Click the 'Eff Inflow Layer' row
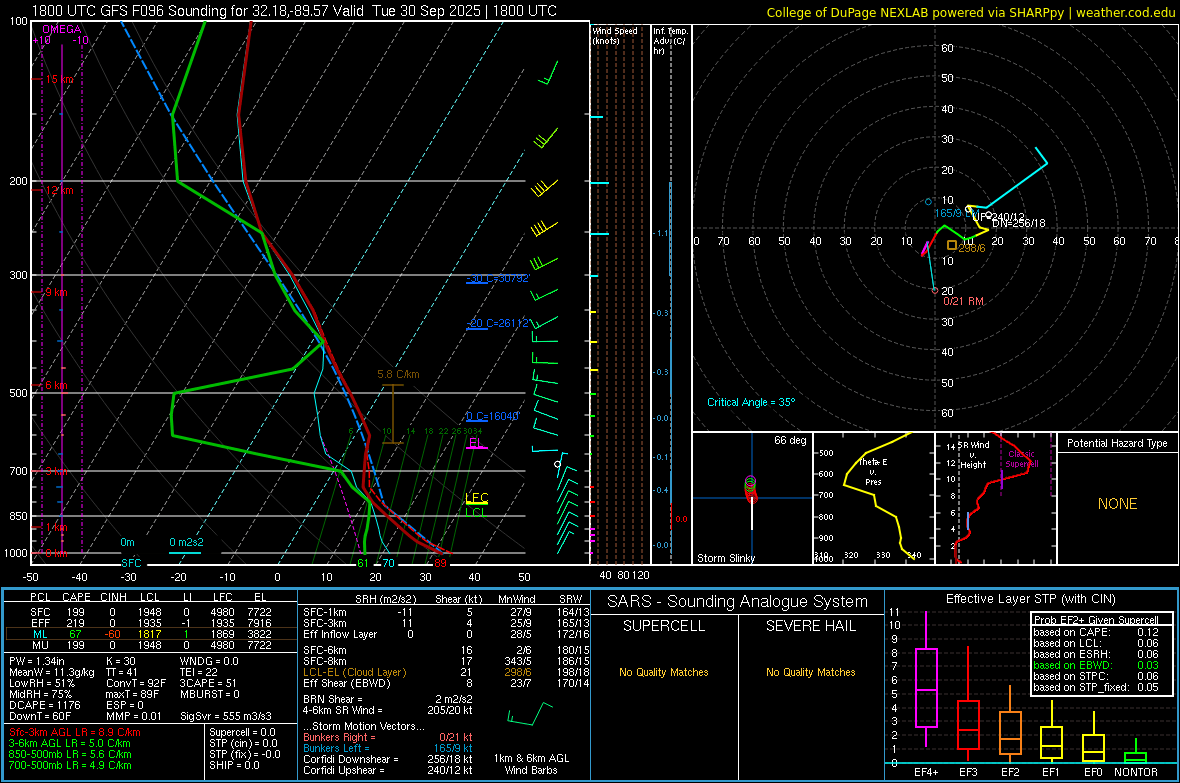This screenshot has height=783, width=1180. pos(446,634)
